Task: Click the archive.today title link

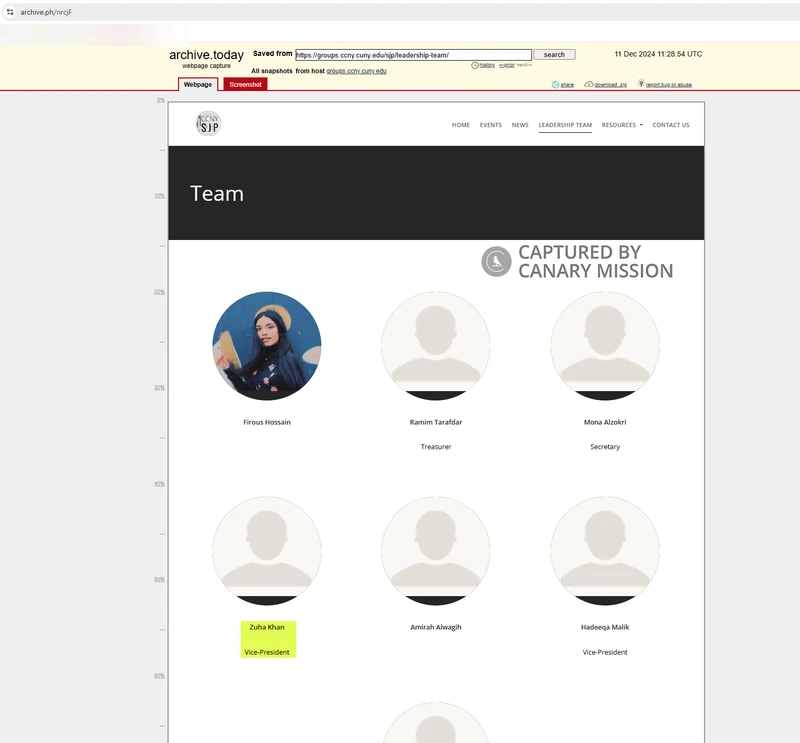Action: [206, 55]
